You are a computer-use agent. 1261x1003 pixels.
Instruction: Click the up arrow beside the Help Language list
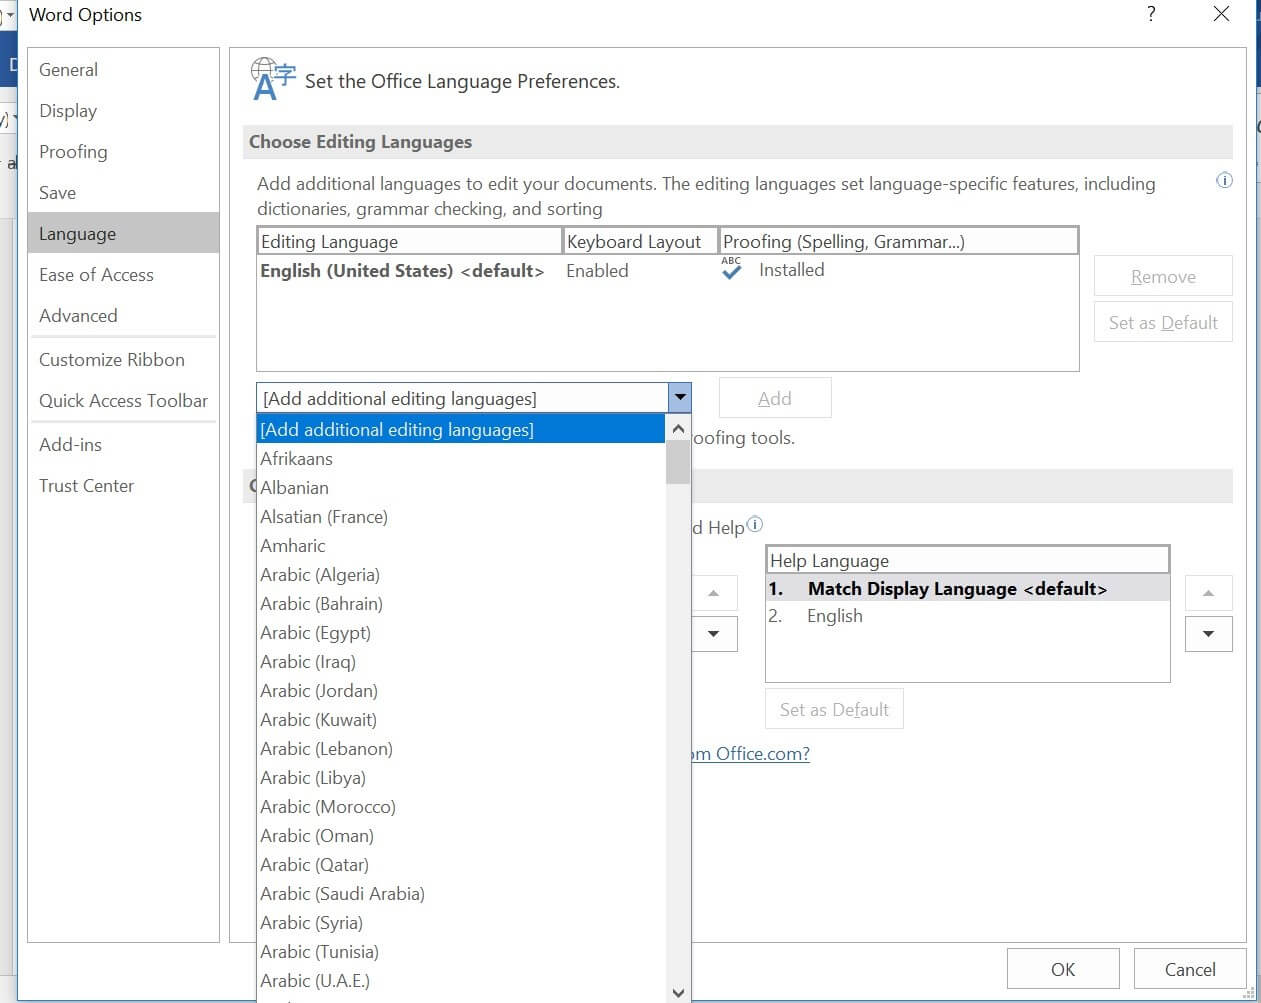(1208, 593)
